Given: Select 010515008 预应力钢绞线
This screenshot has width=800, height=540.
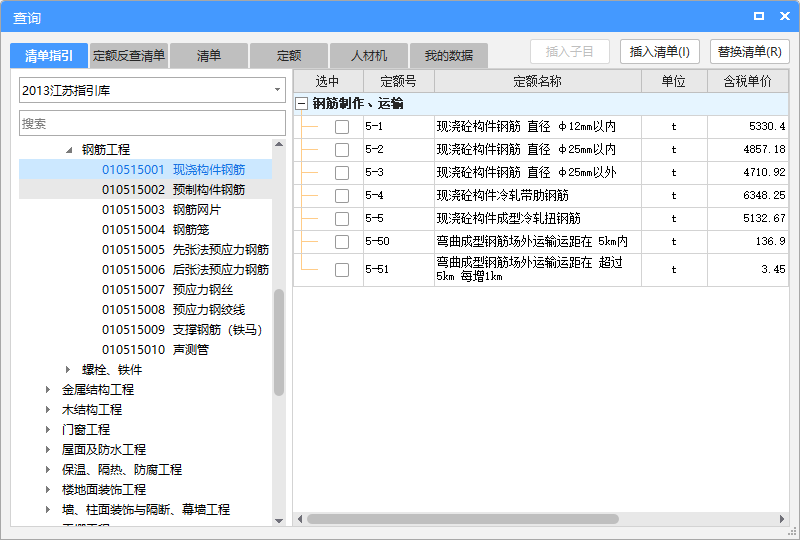Looking at the screenshot, I should coord(145,309).
